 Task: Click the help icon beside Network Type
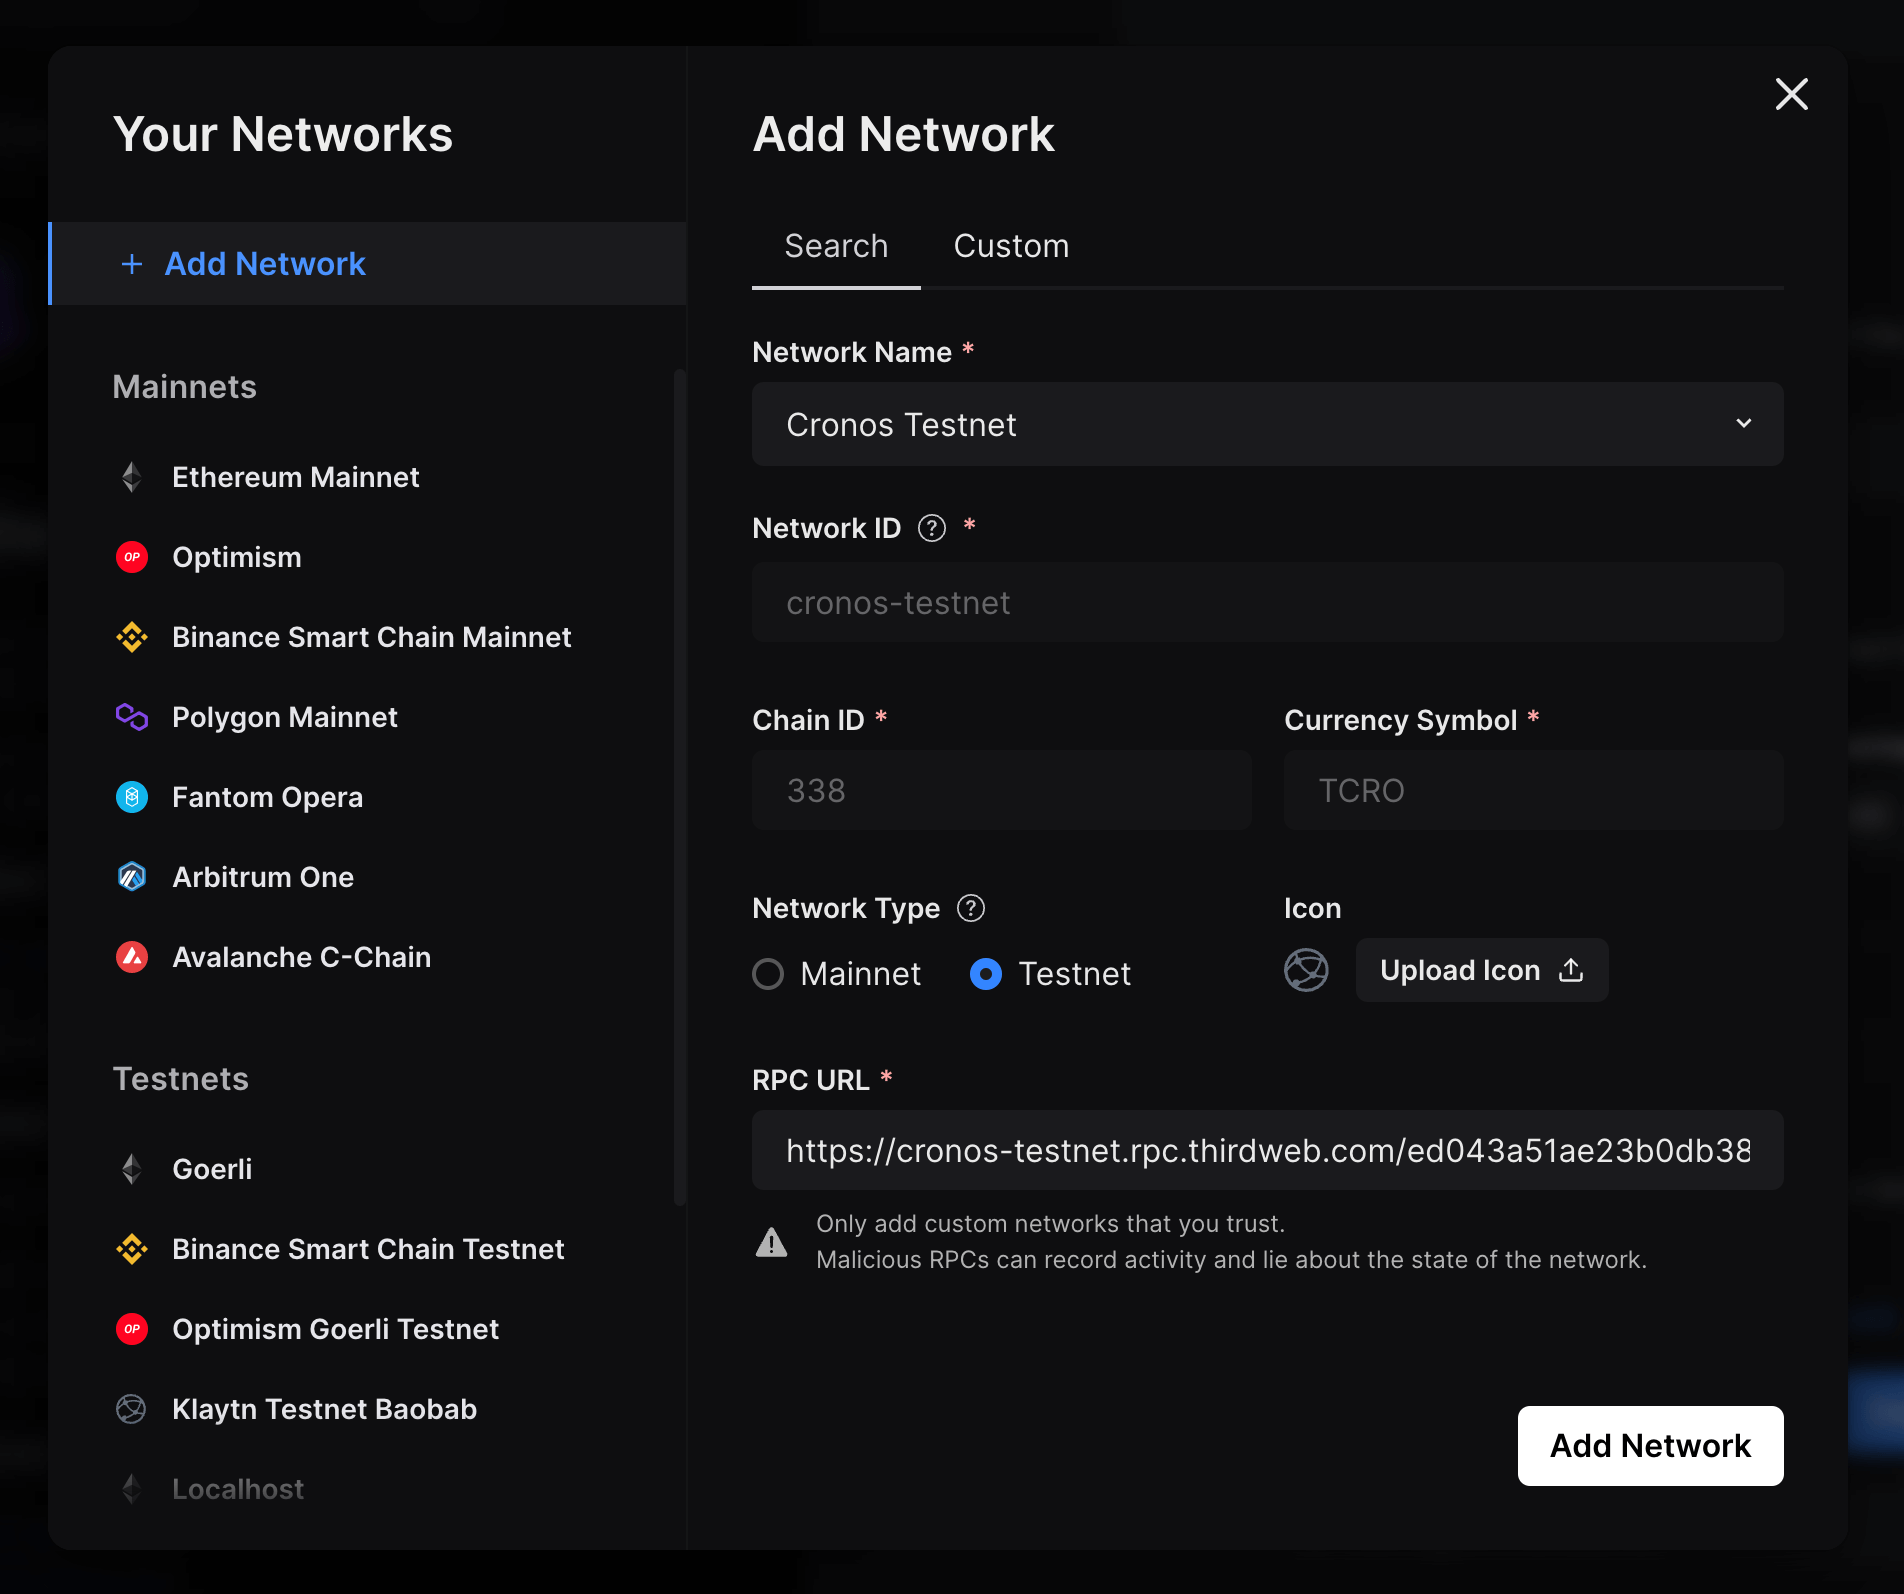coord(971,908)
